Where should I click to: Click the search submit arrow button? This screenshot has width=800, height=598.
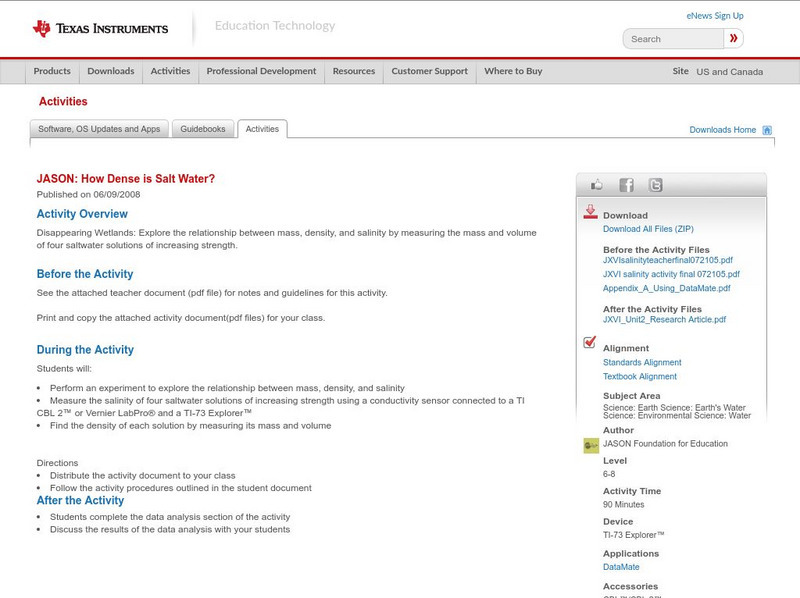[x=733, y=39]
